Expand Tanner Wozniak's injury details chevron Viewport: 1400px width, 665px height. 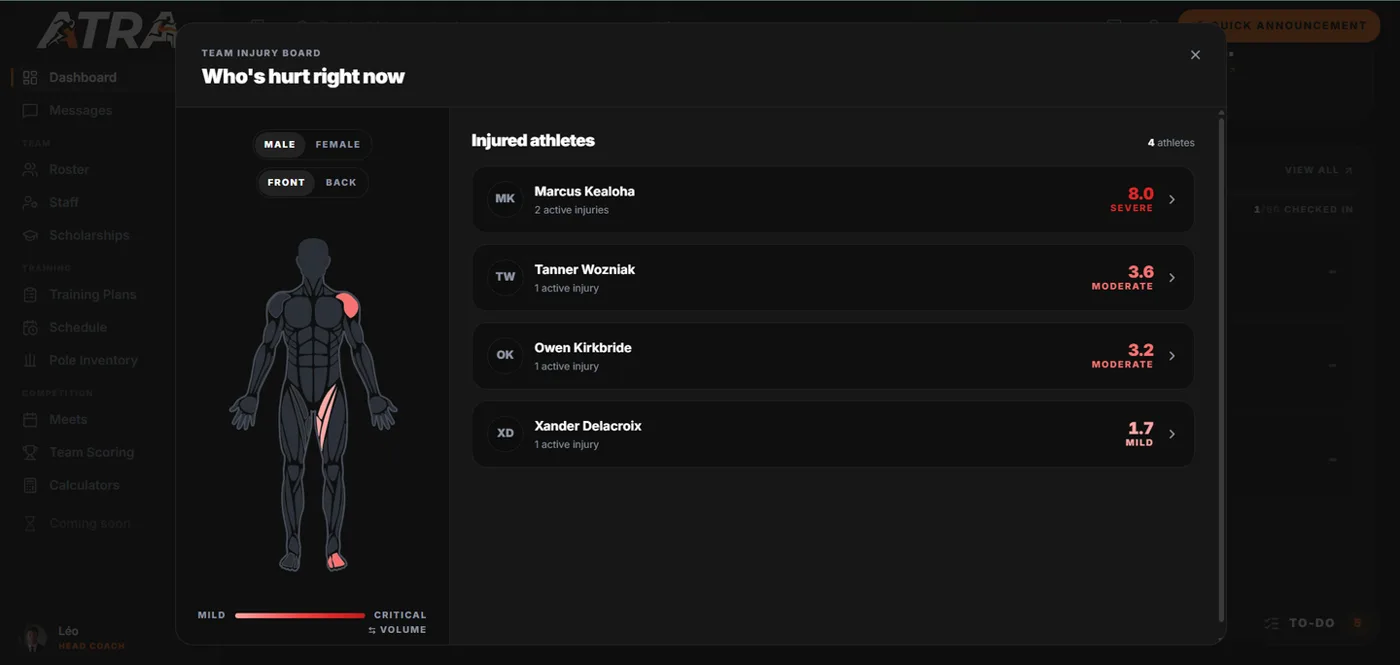point(1172,278)
